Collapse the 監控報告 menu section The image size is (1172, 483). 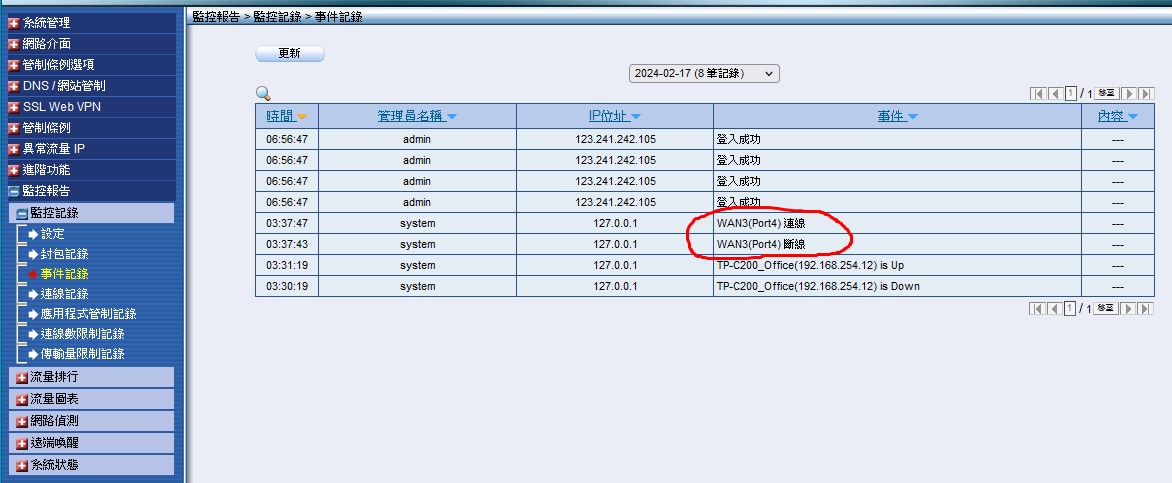tap(46, 191)
